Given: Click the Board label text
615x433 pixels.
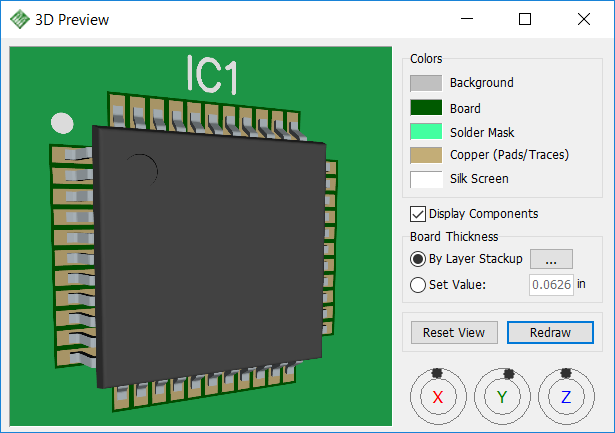Looking at the screenshot, I should click(x=465, y=109).
